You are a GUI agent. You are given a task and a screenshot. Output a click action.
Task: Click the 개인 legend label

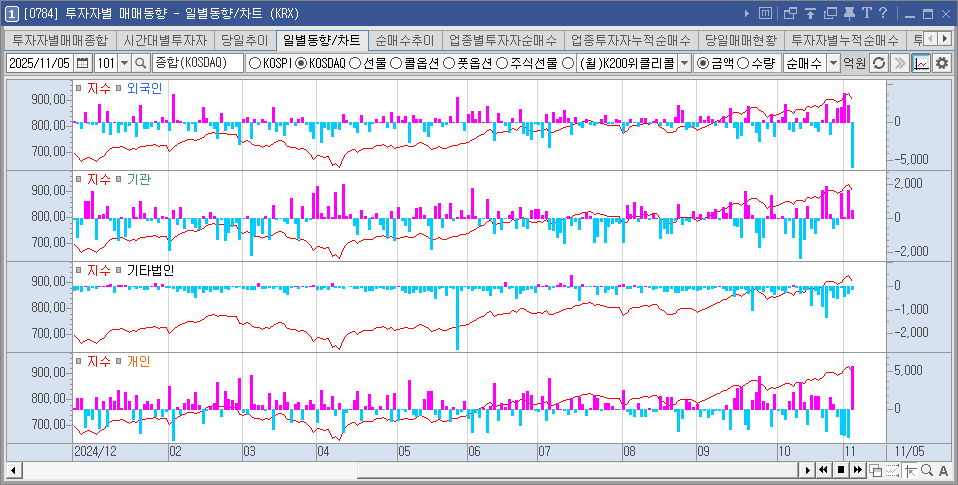139,361
